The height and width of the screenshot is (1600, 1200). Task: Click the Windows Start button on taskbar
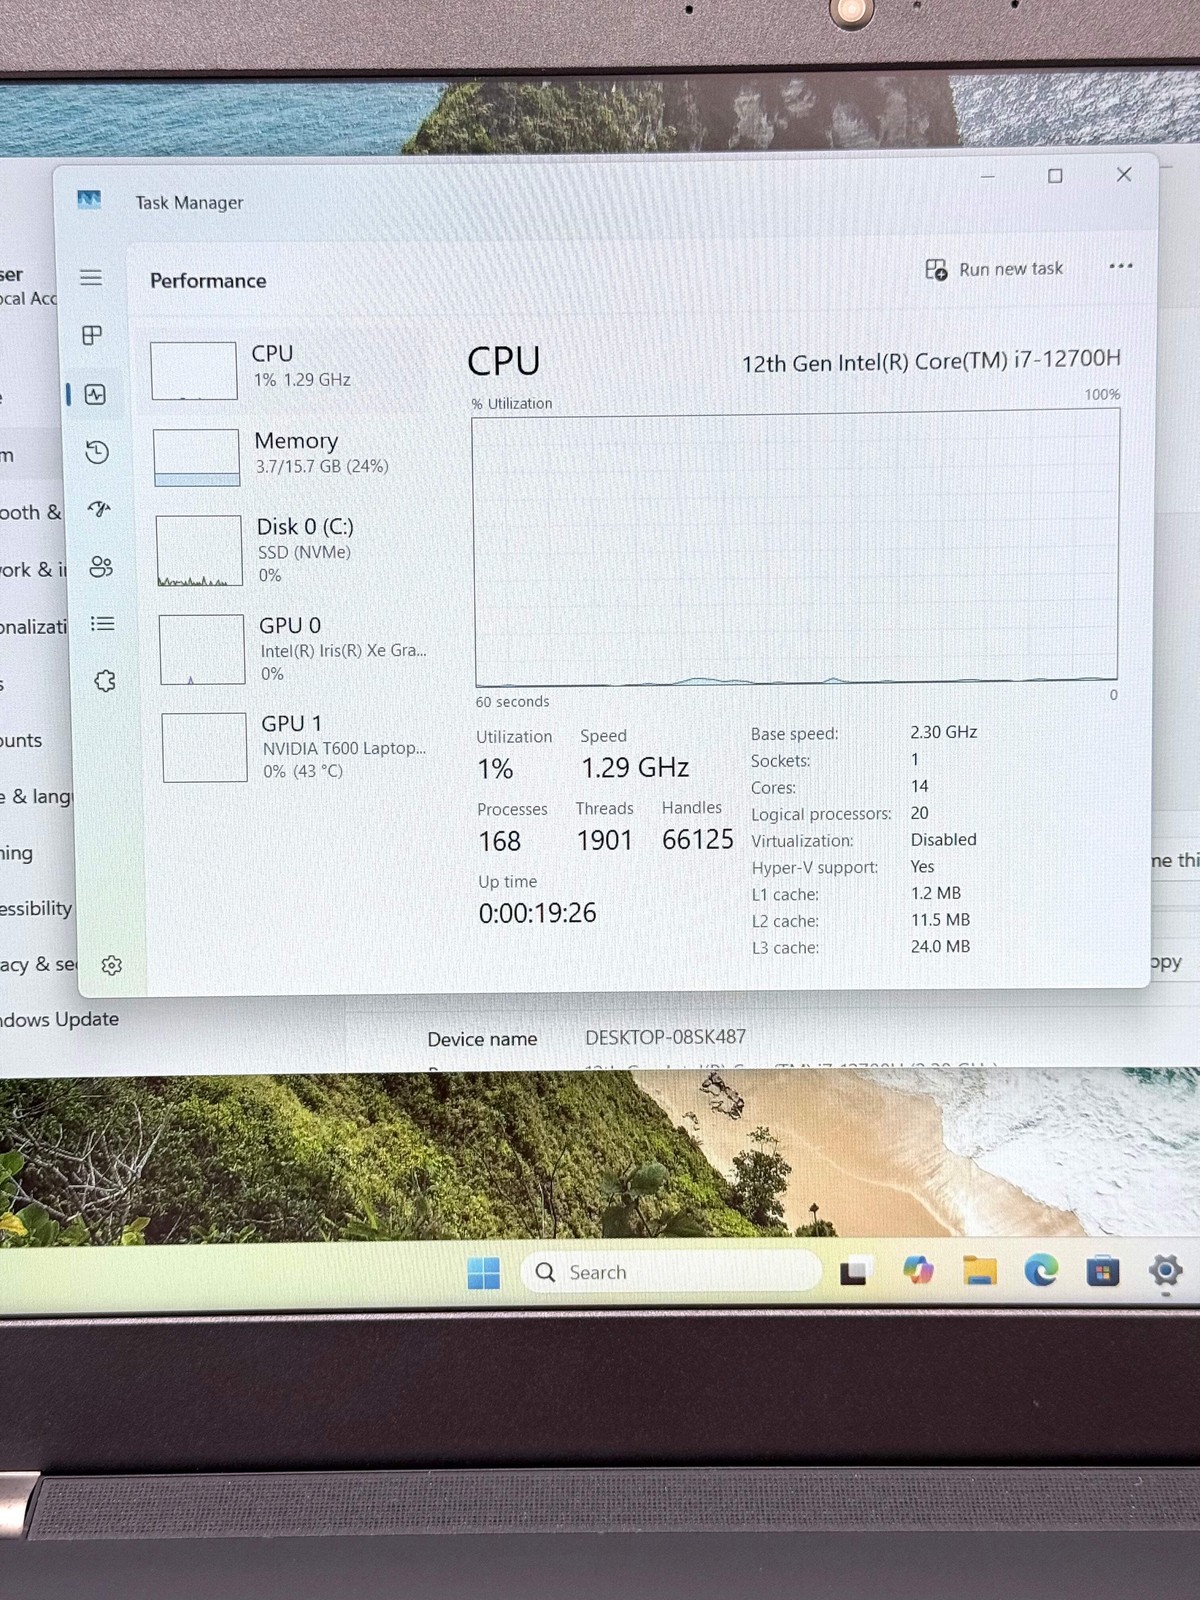pos(484,1273)
